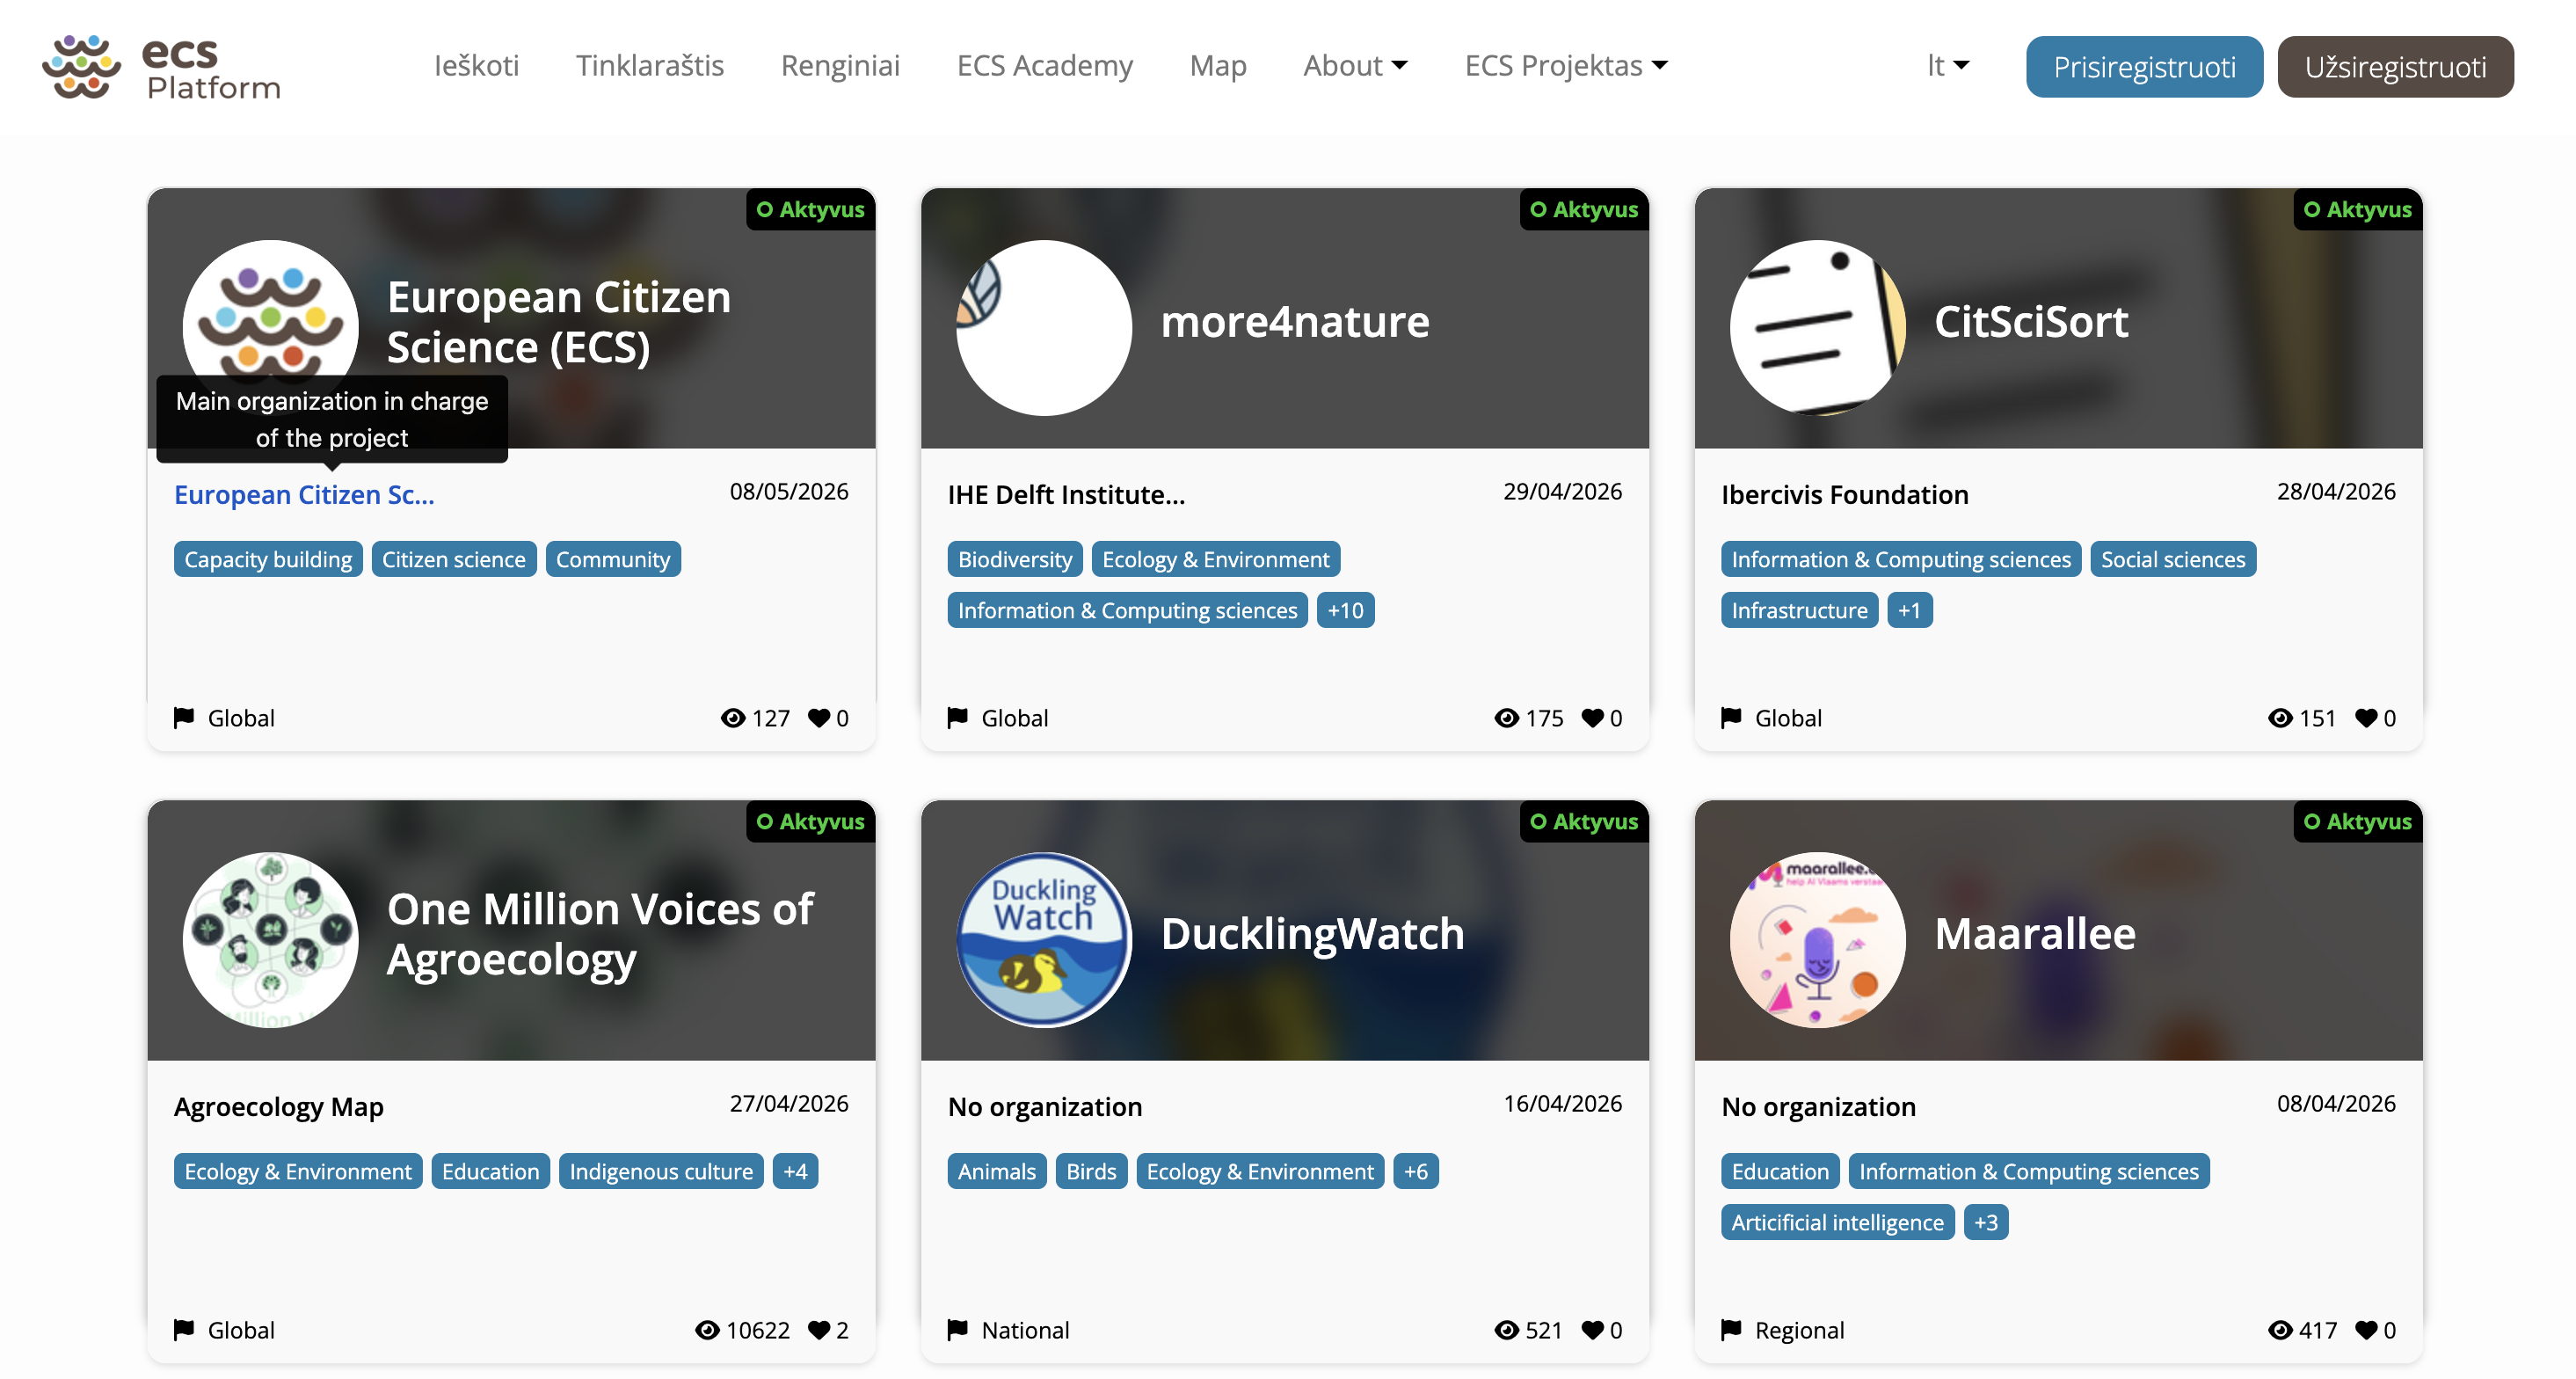Click the views eye icon on Maarallee card
This screenshot has width=2576, height=1379.
point(2280,1330)
